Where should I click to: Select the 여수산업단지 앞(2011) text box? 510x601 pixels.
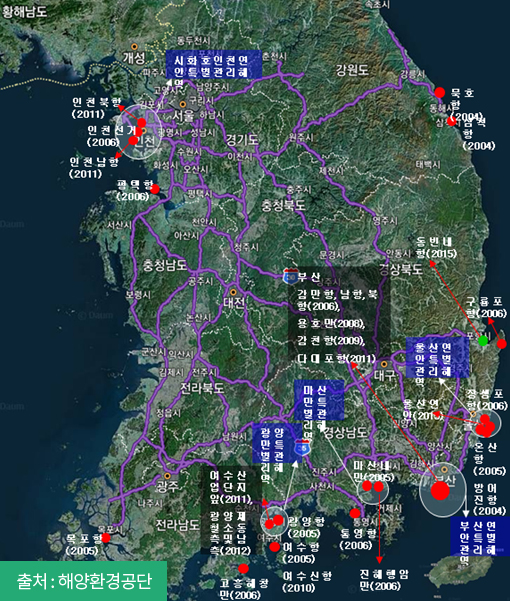pyautogui.click(x=231, y=487)
